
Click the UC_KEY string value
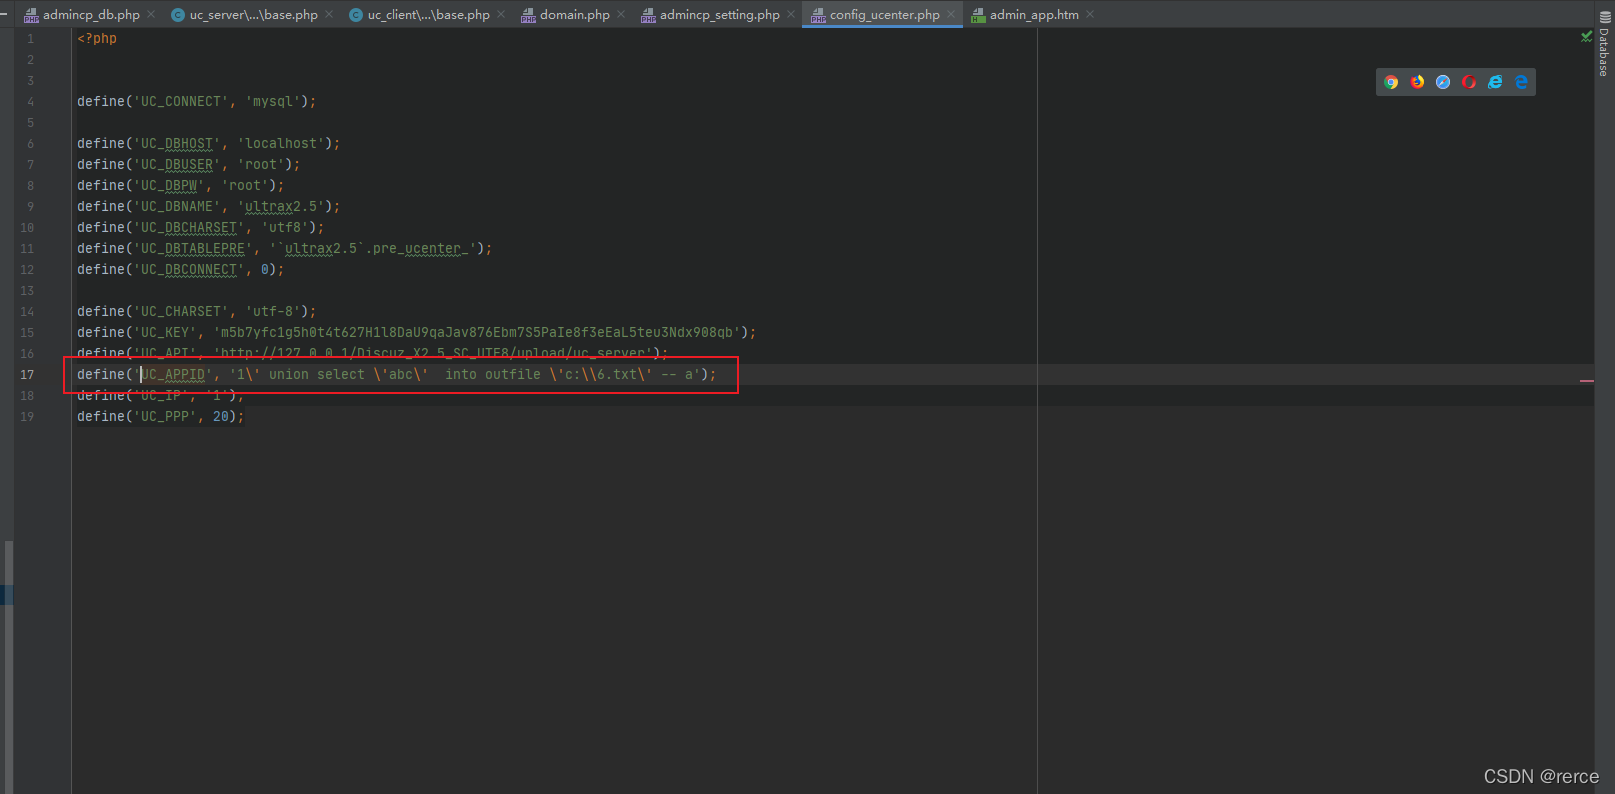(477, 333)
